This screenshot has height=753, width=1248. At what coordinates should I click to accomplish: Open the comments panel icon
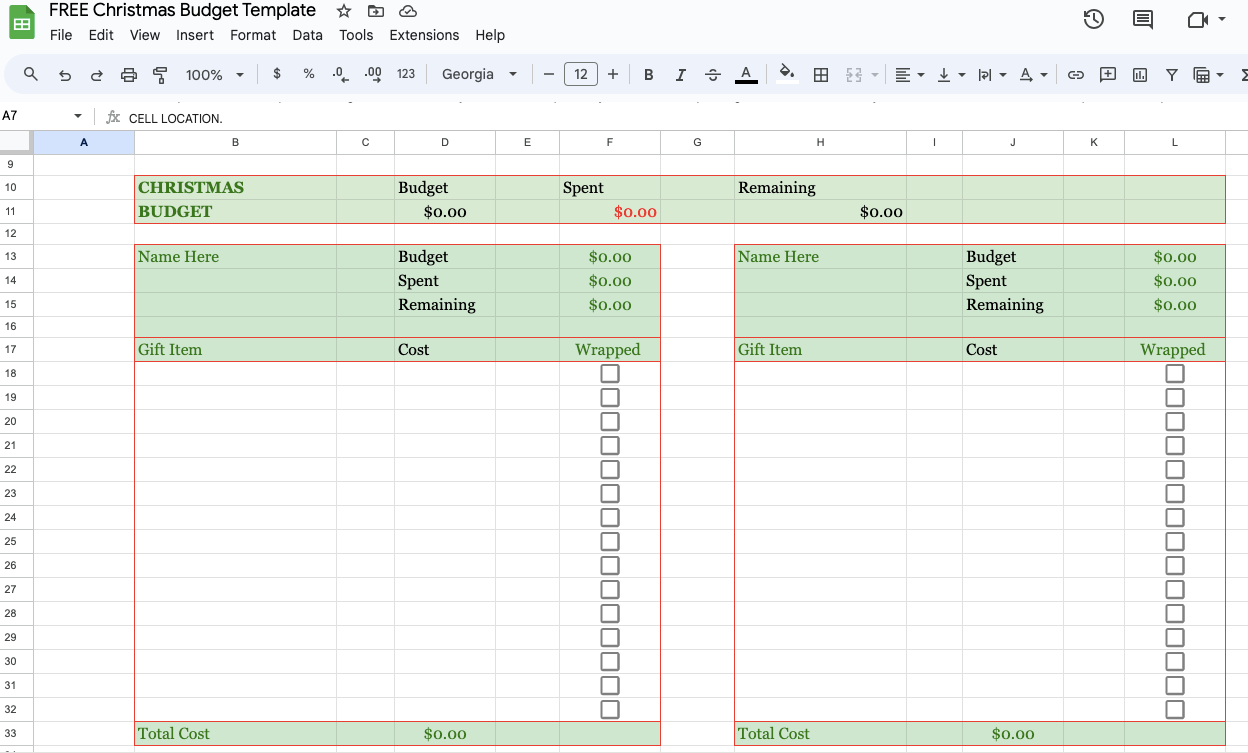tap(1142, 19)
